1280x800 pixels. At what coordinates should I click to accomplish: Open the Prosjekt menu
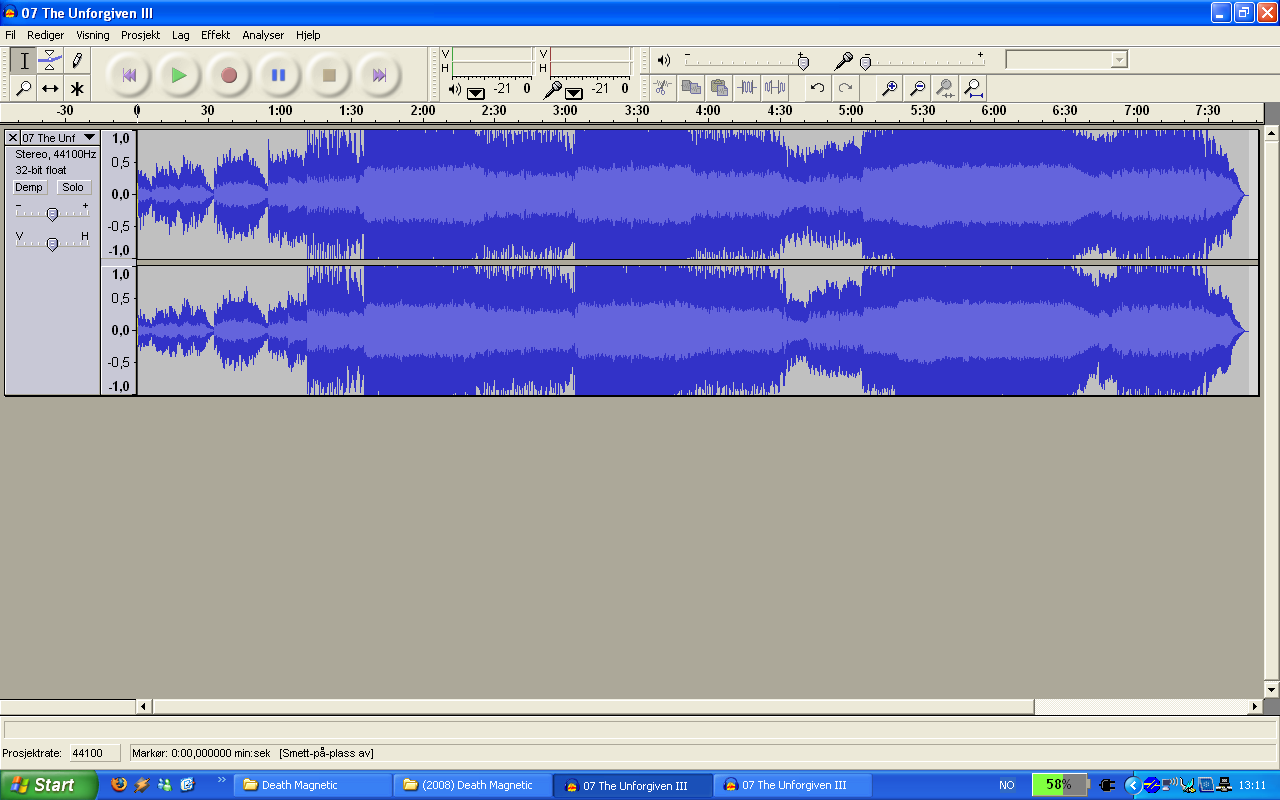(141, 35)
